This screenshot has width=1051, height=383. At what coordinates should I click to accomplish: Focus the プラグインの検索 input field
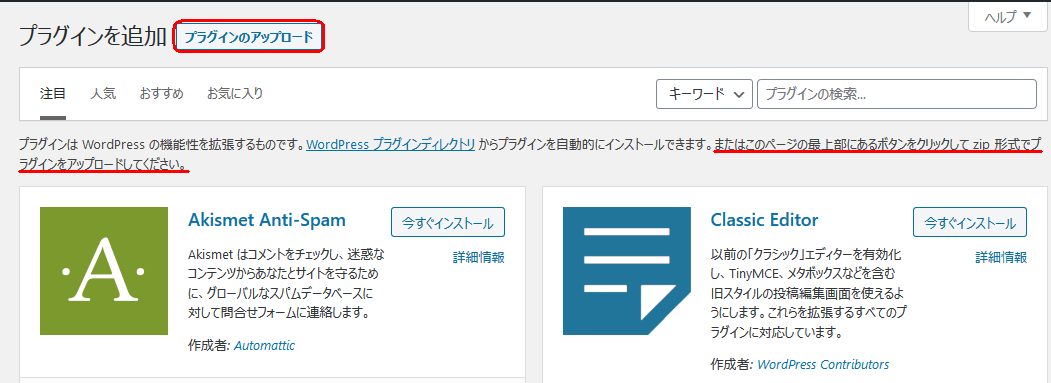pos(897,94)
